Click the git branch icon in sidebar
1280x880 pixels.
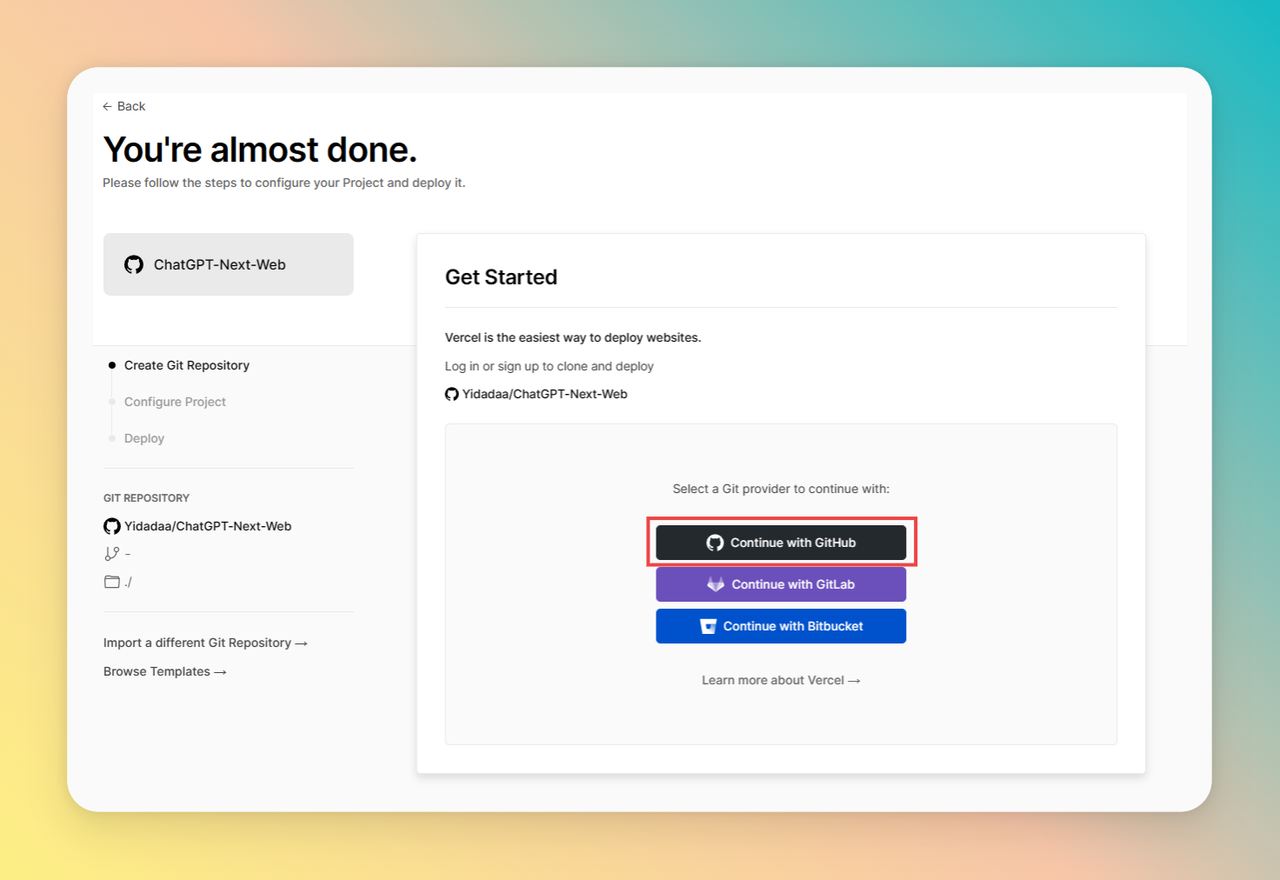112,554
